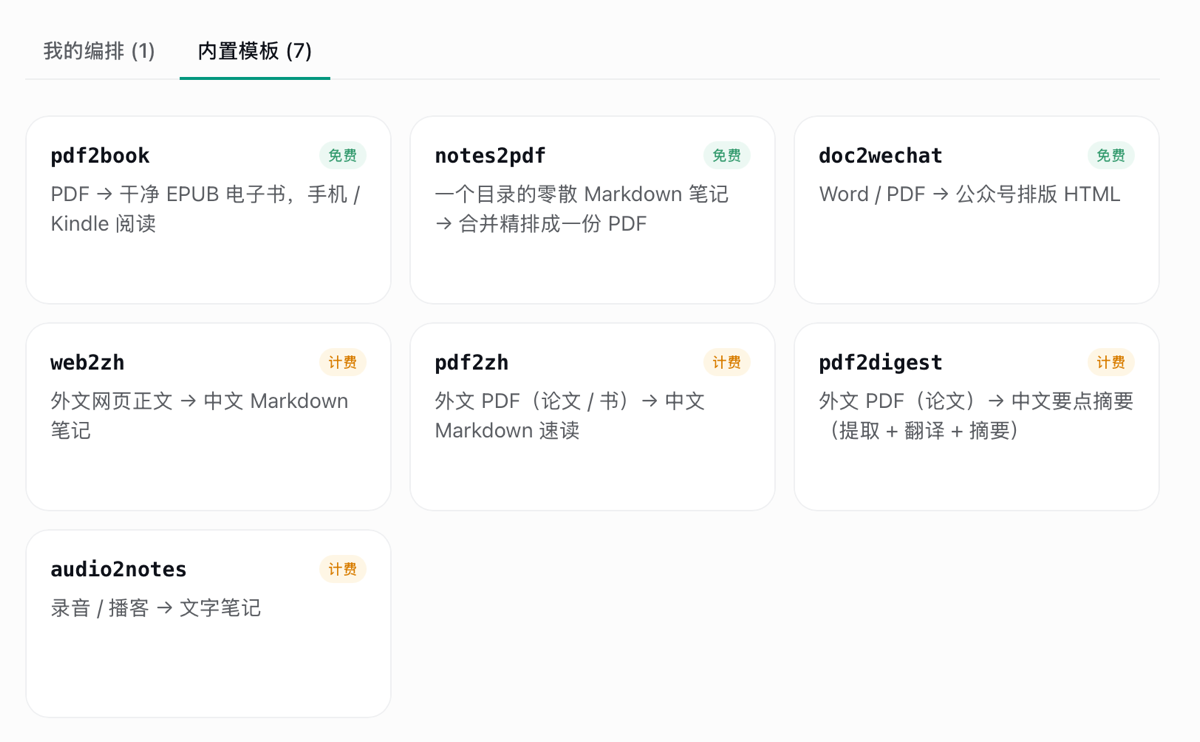Open the pdf2book template card
The height and width of the screenshot is (742, 1200).
(208, 210)
